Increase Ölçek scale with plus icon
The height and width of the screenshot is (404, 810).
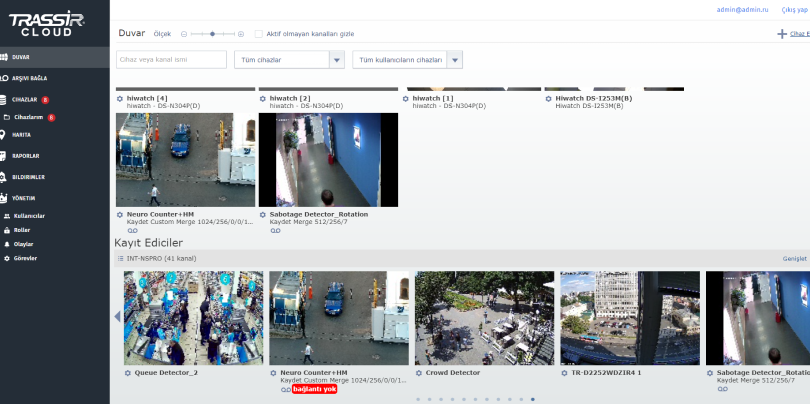(241, 34)
